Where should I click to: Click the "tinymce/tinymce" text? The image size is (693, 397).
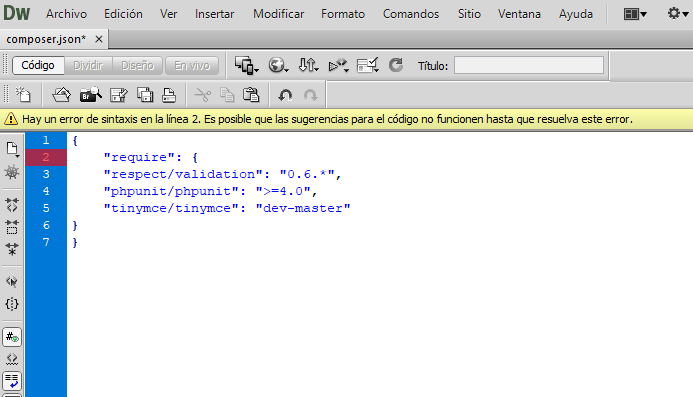click(171, 208)
